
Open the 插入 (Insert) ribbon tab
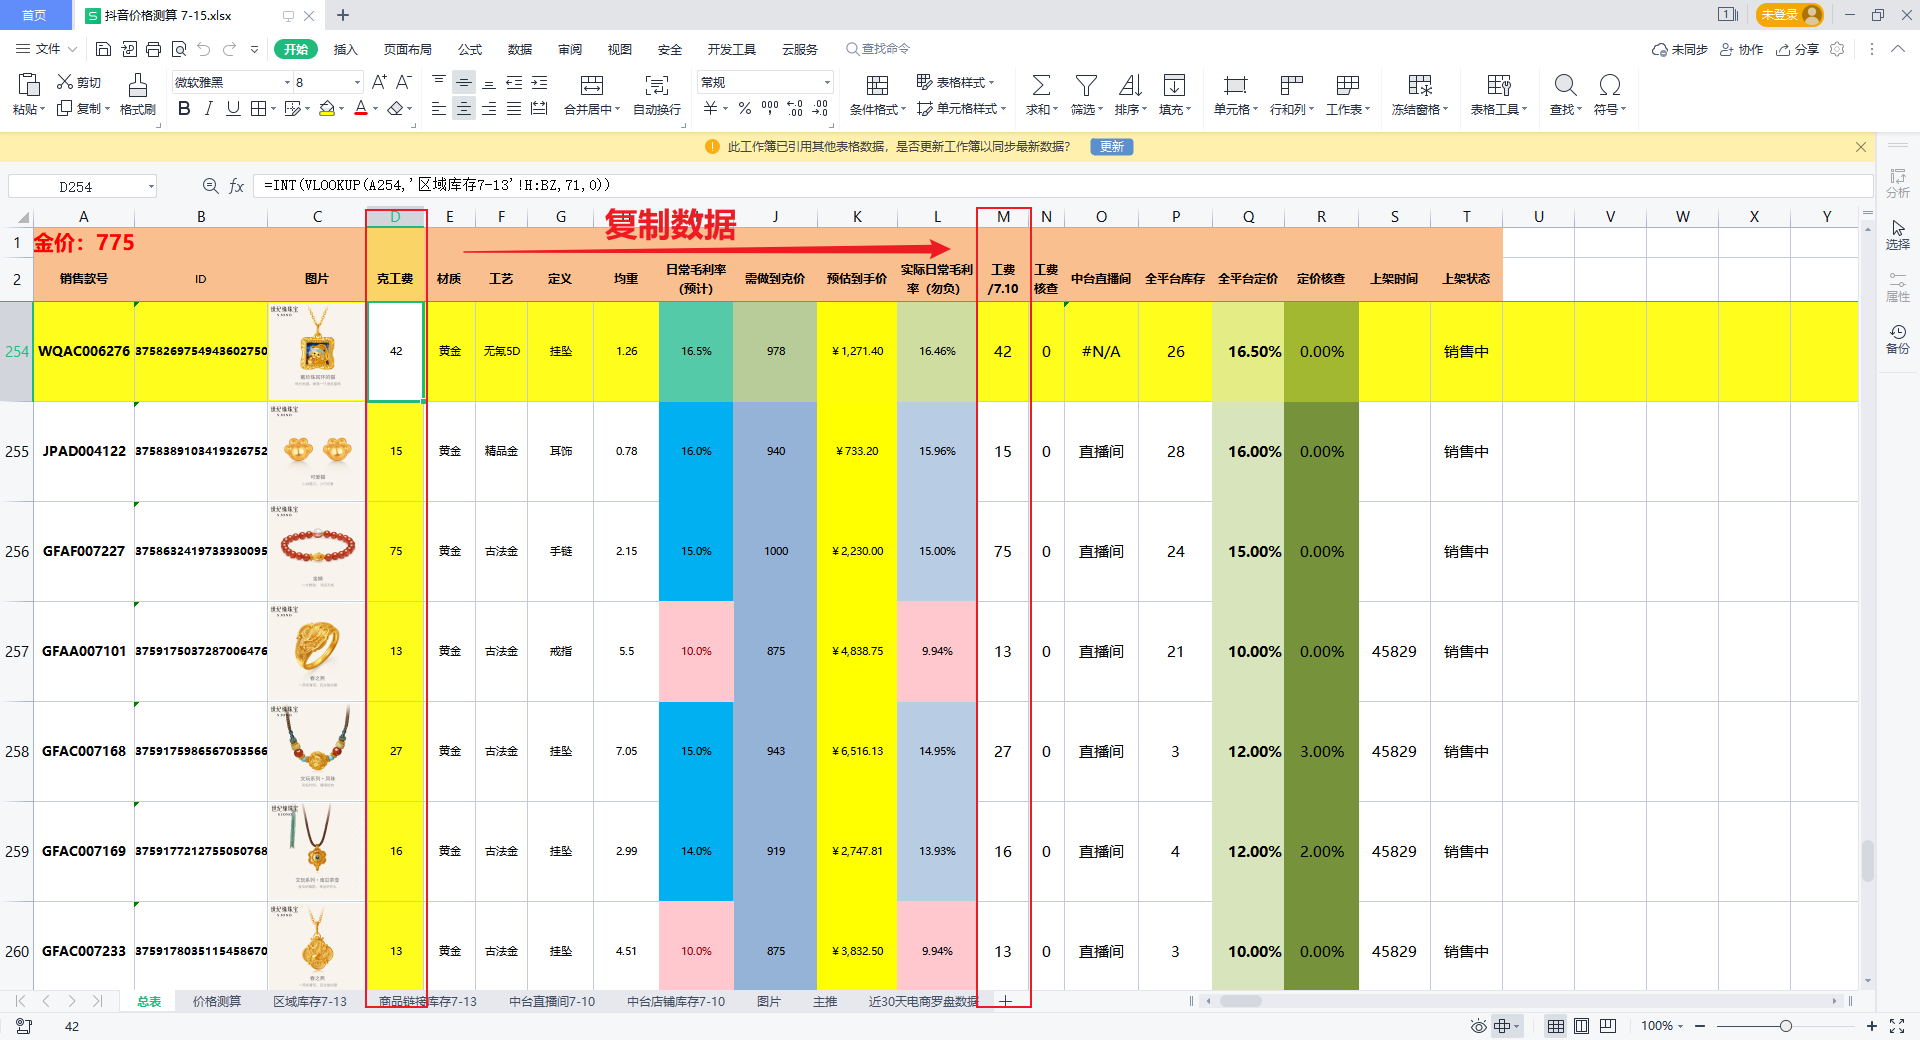pos(345,49)
